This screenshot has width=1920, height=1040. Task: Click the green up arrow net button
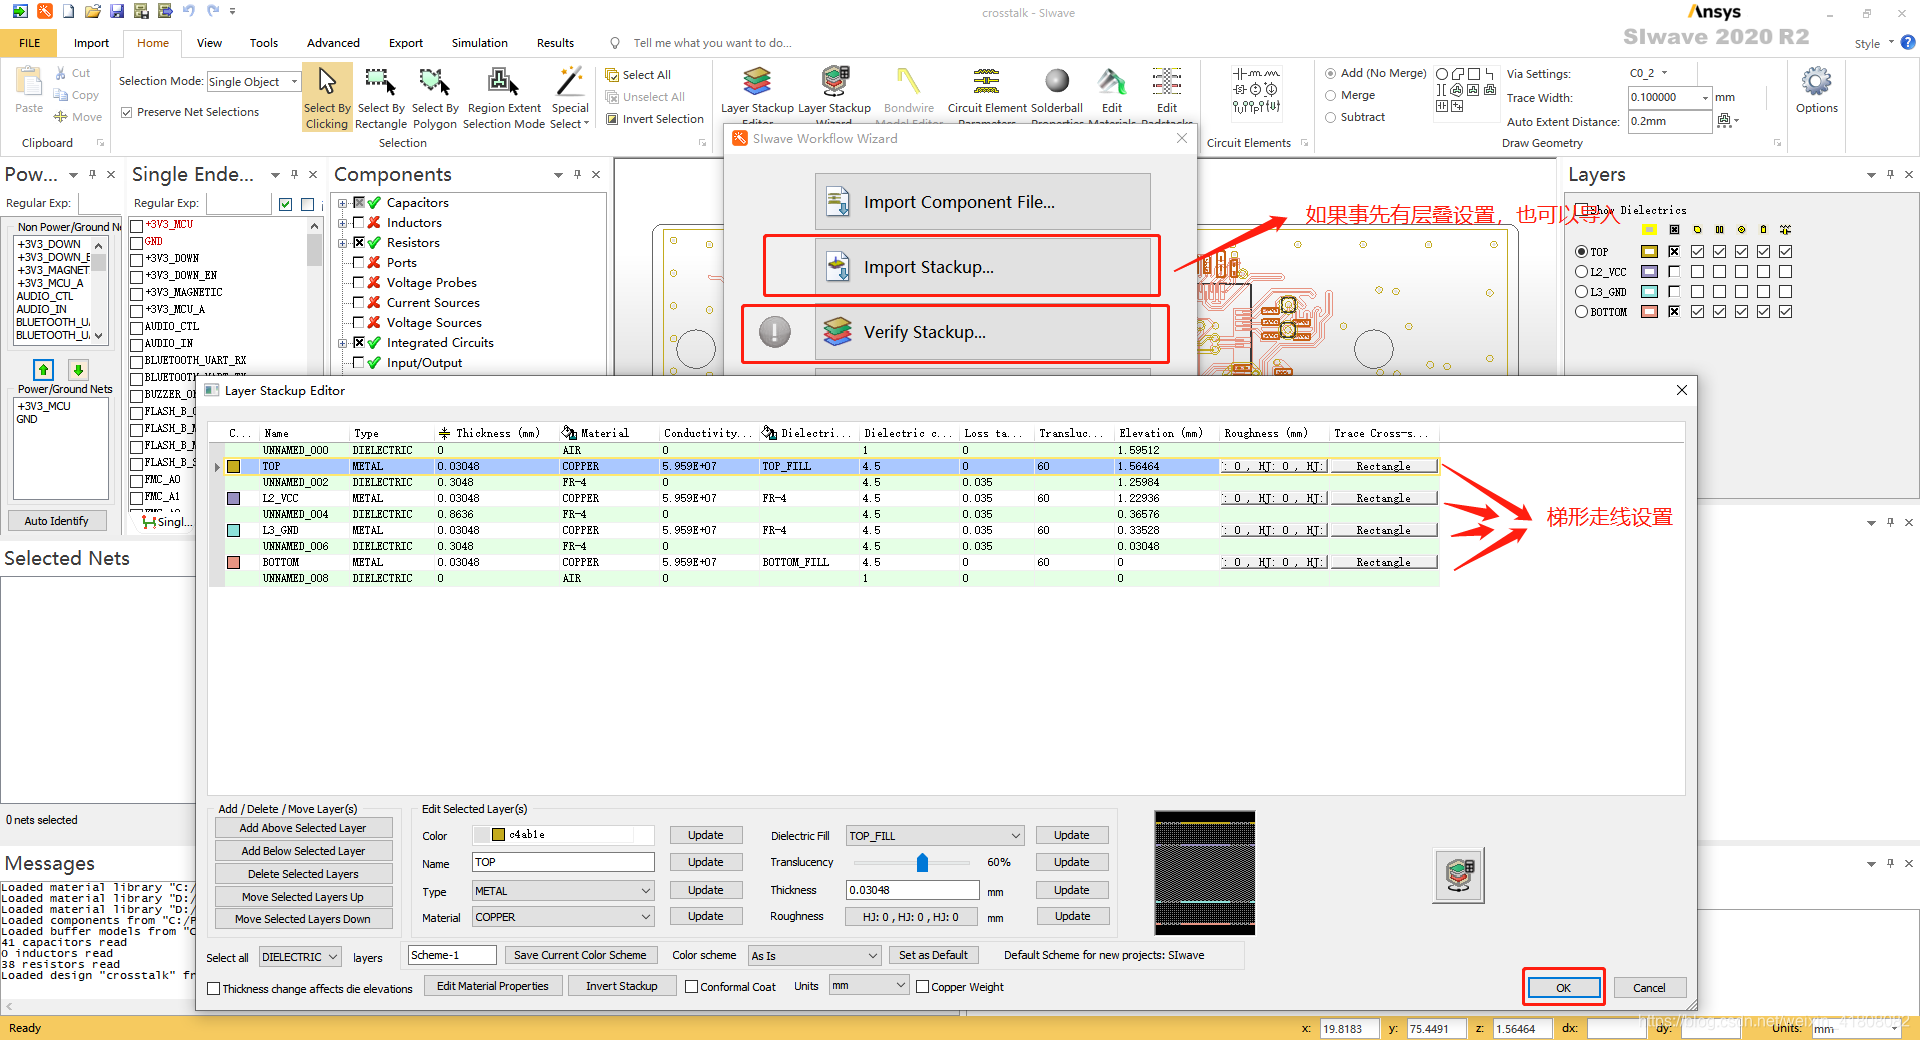pyautogui.click(x=43, y=370)
